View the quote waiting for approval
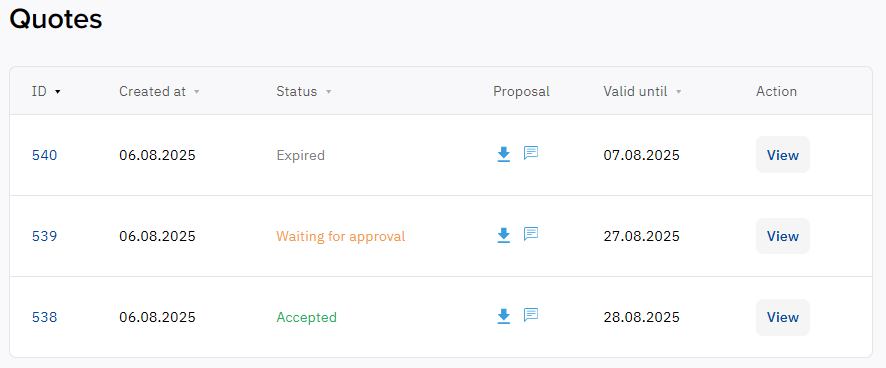The image size is (886, 368). pyautogui.click(x=783, y=236)
